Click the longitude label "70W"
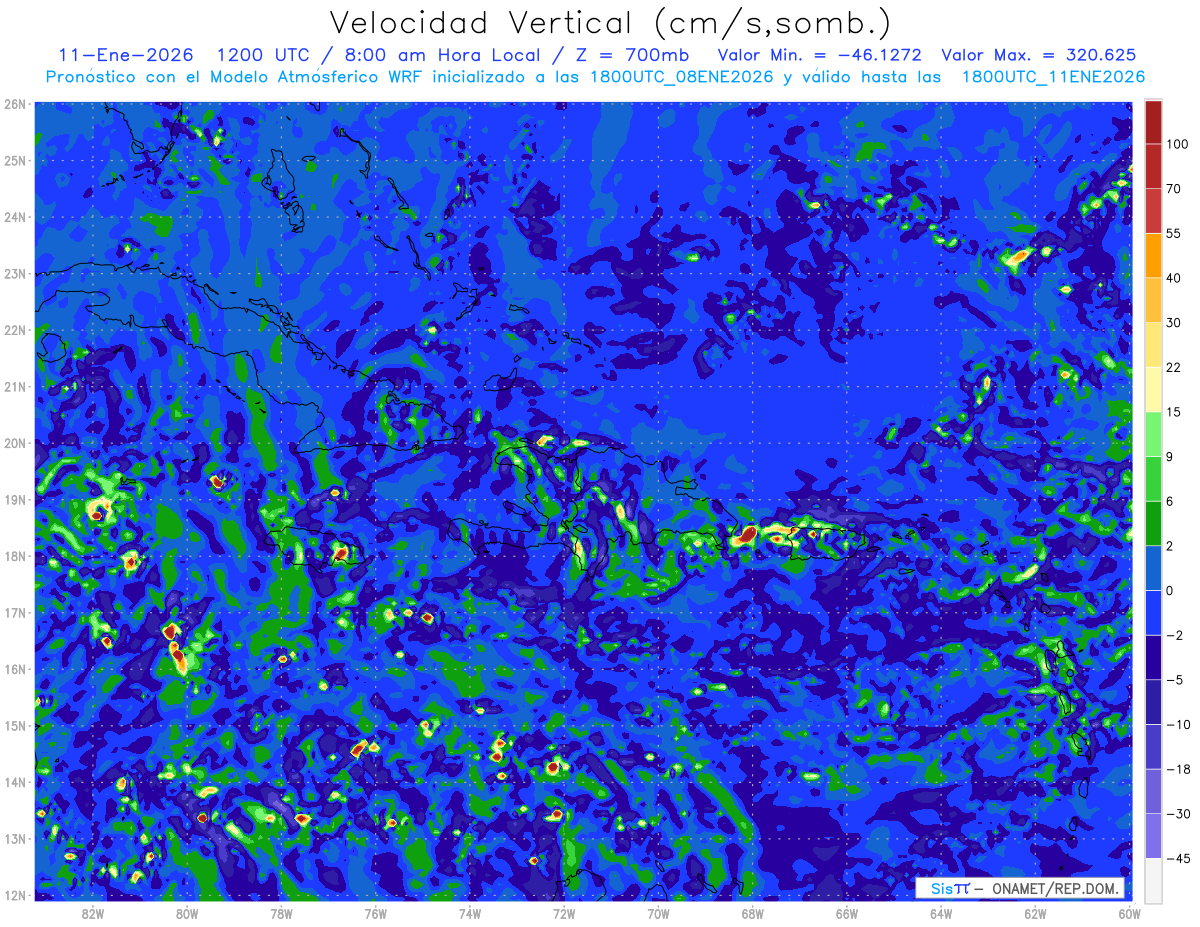1200x927 pixels. click(x=658, y=915)
